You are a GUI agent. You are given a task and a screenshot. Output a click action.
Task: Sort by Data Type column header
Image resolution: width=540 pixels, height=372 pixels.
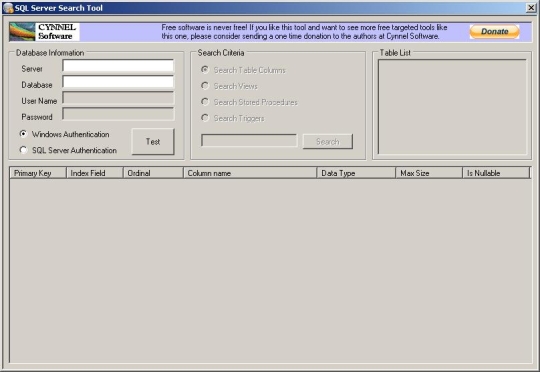tap(356, 173)
